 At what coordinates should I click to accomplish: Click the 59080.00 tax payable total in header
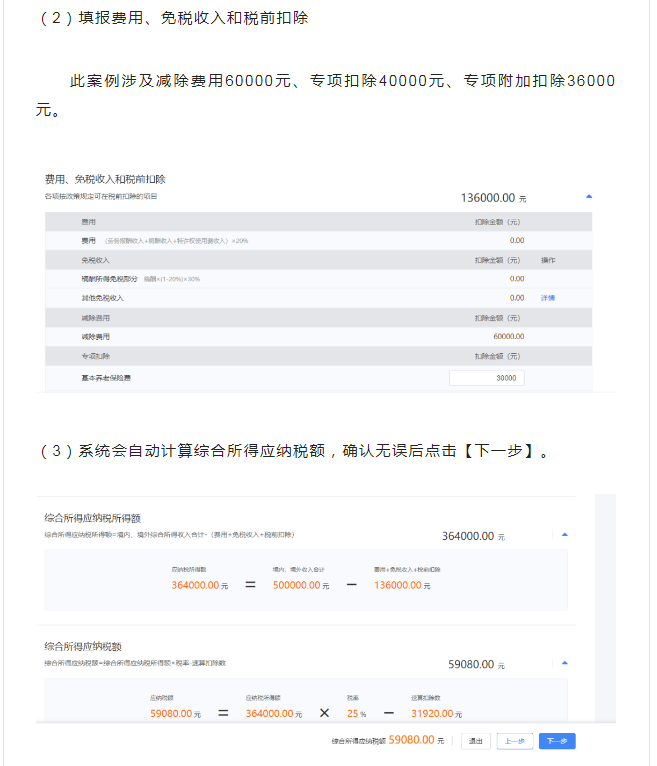pos(474,662)
